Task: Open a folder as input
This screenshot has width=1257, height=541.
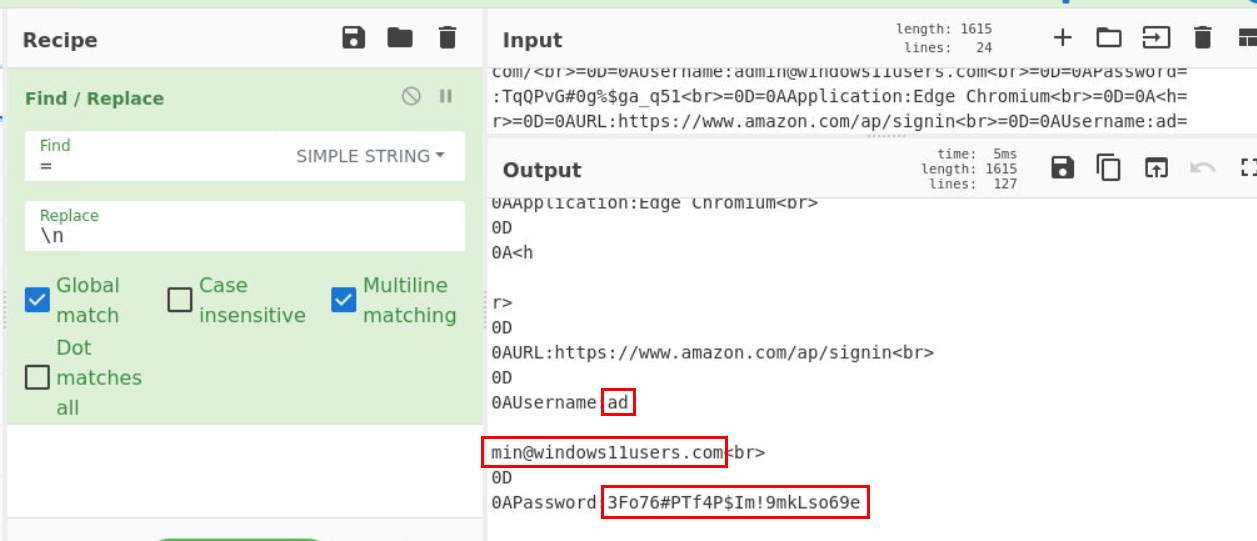Action: point(1109,38)
